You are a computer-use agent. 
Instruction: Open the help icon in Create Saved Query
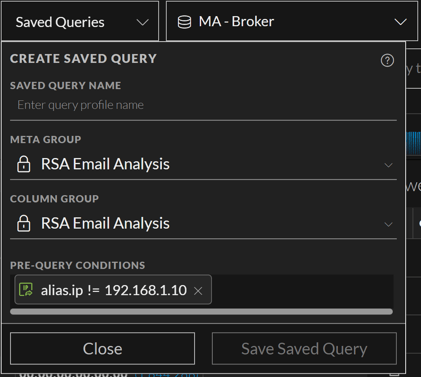387,60
